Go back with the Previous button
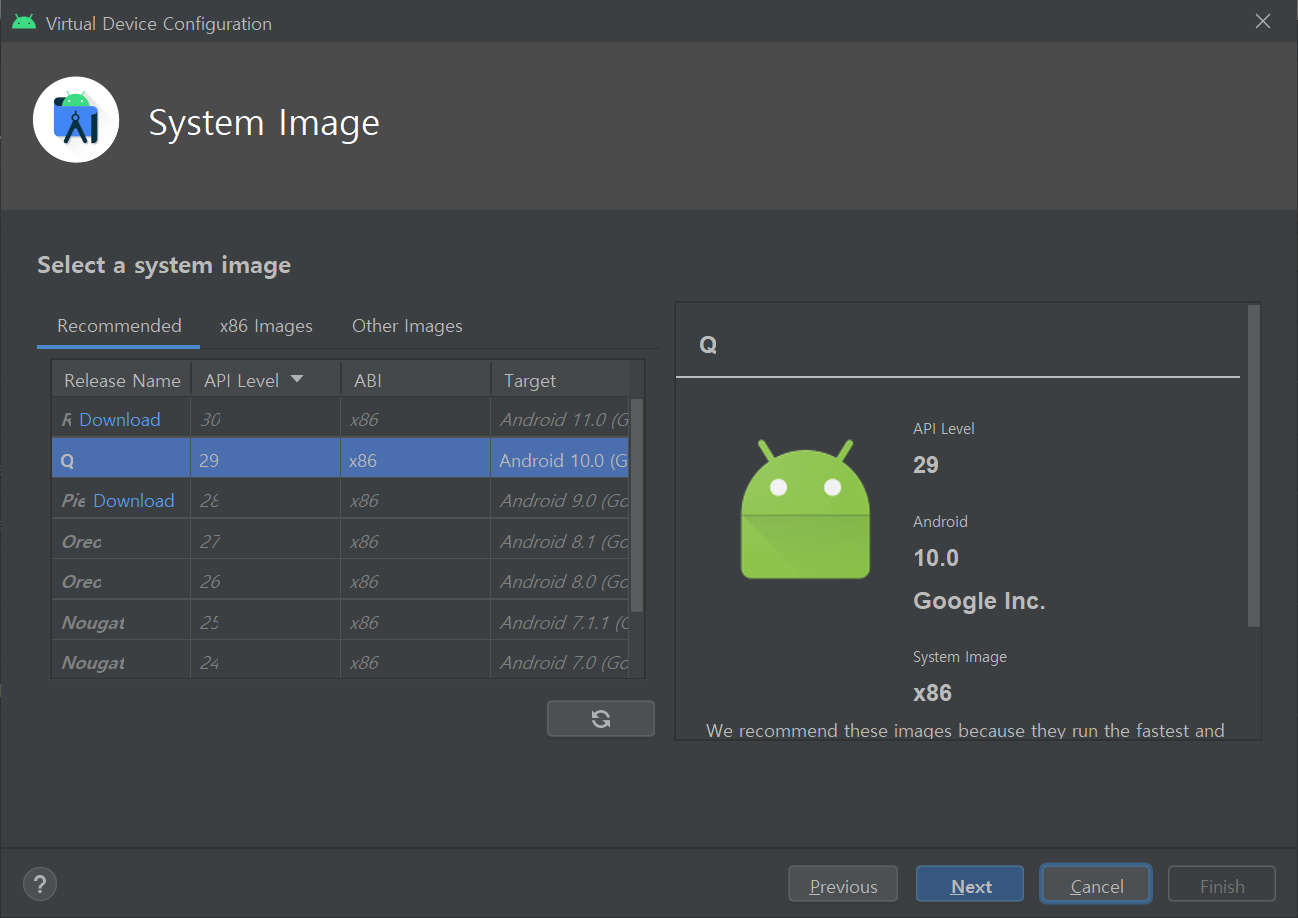The height and width of the screenshot is (918, 1298). [842, 886]
